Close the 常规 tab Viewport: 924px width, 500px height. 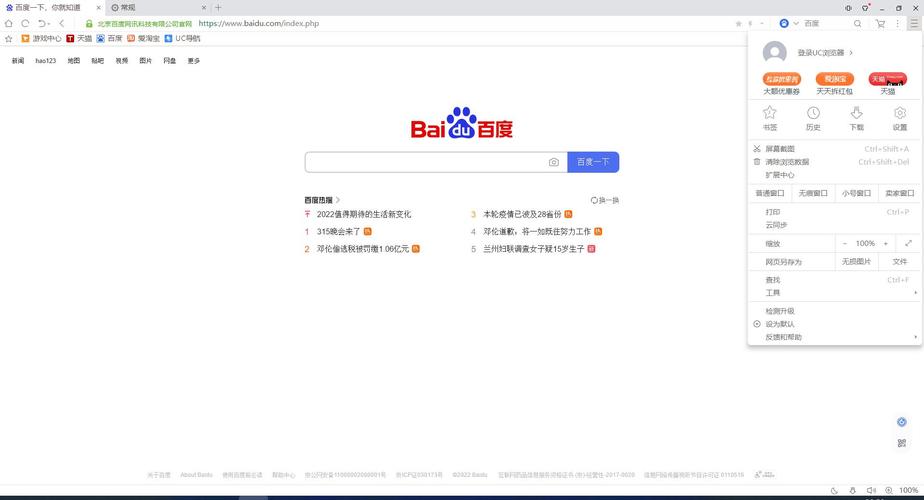tap(204, 8)
